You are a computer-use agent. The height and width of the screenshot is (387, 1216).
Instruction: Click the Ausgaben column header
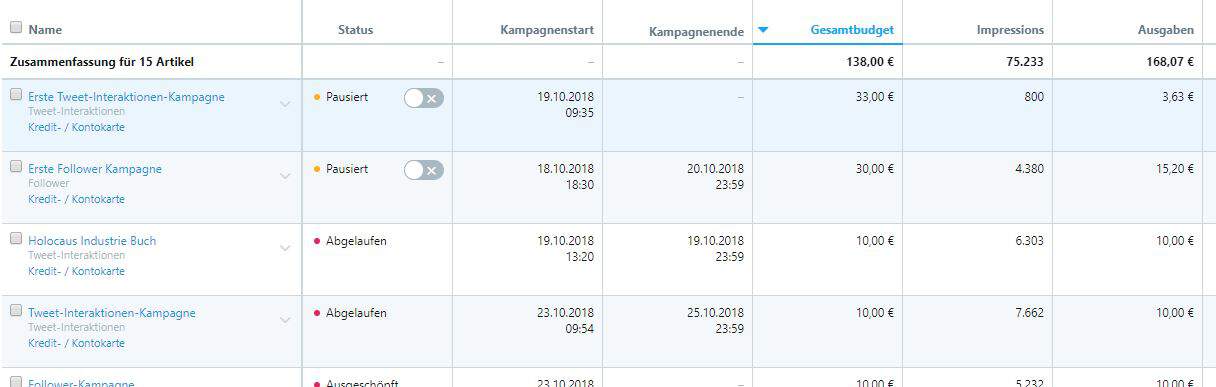pyautogui.click(x=1165, y=30)
